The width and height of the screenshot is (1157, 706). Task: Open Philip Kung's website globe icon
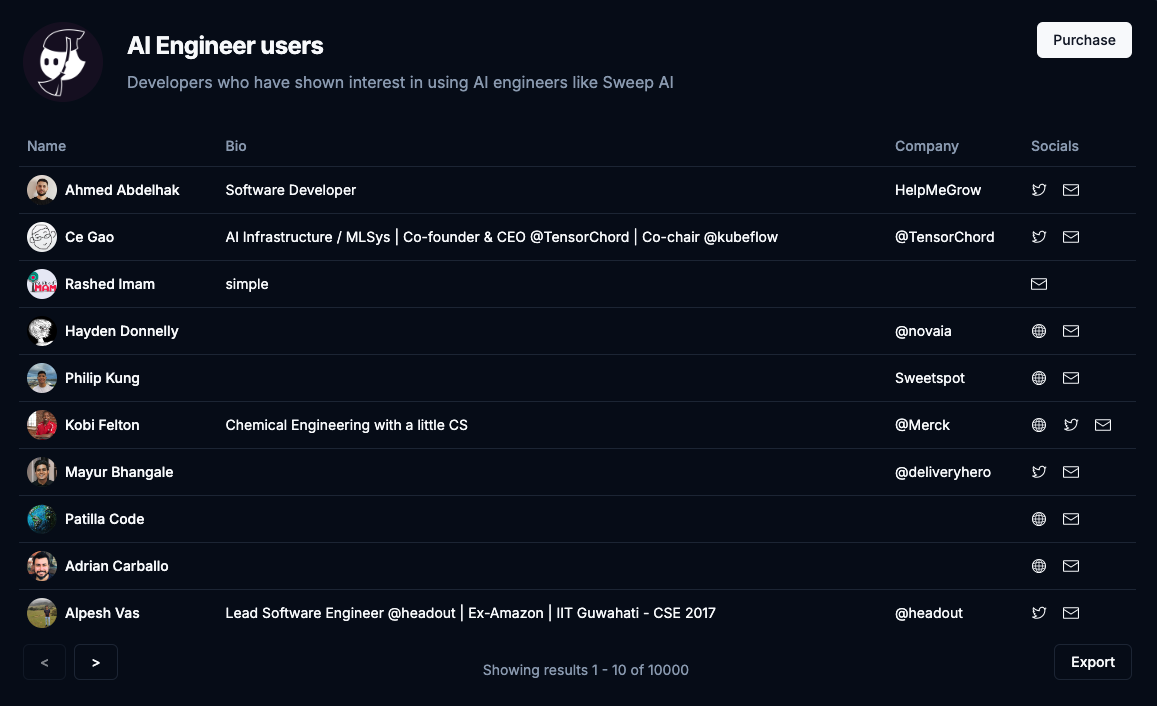point(1039,378)
